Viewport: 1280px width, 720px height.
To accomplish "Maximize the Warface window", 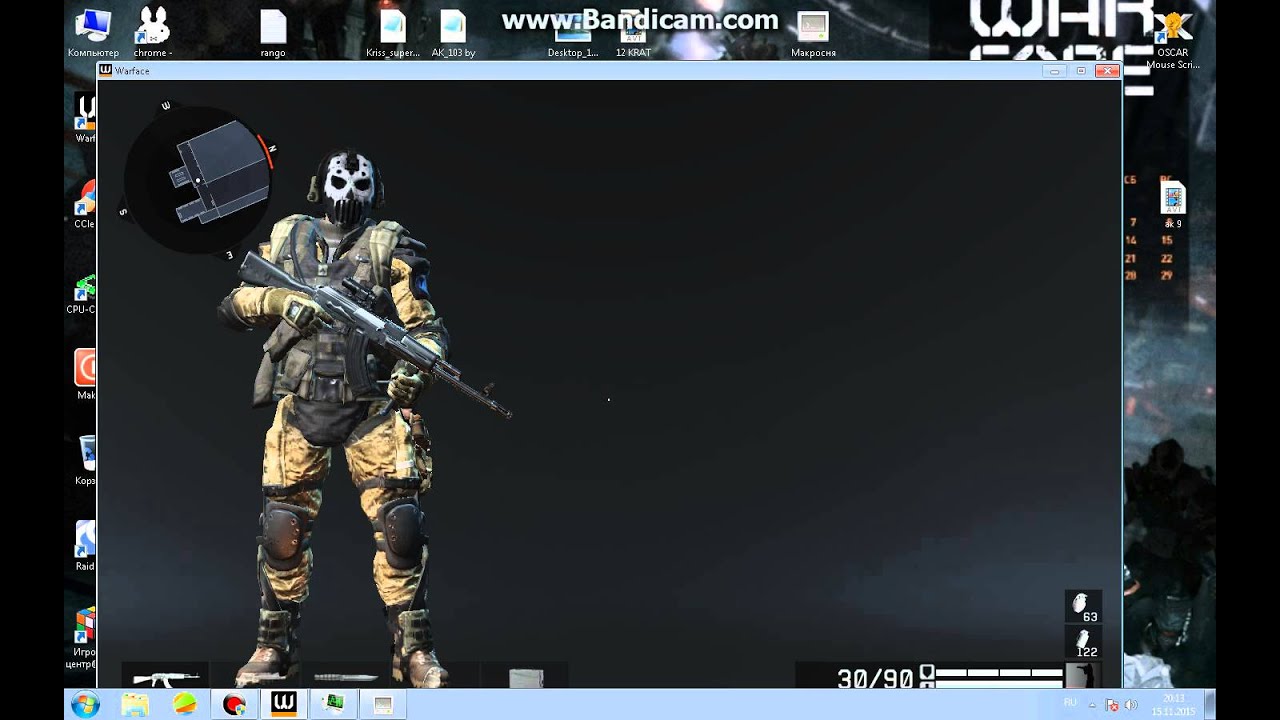I will (x=1081, y=71).
